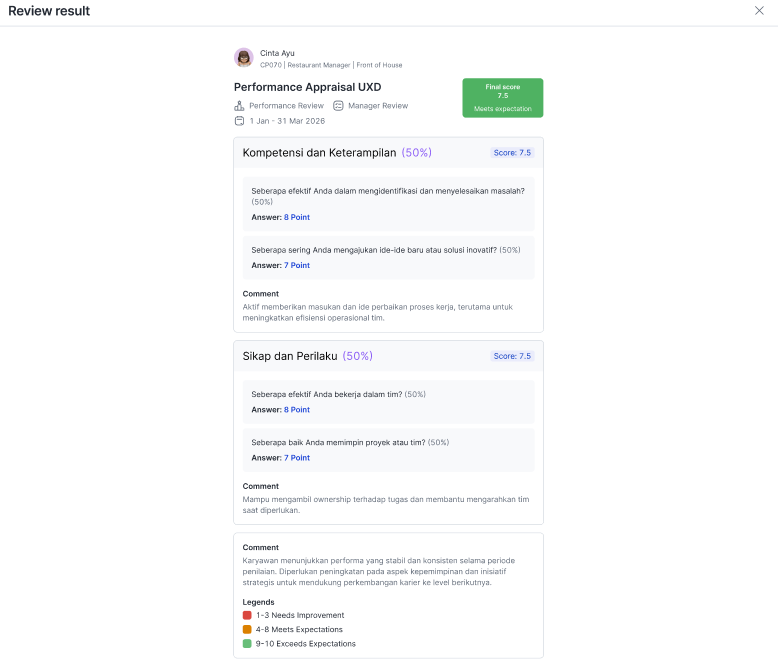Select the orange Meets Expectations legend swatch
The image size is (778, 661).
tap(247, 630)
